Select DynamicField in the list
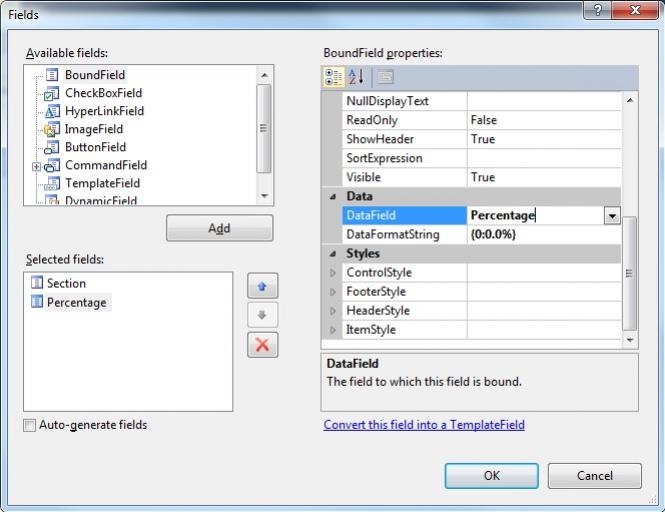The width and height of the screenshot is (665, 512). (101, 200)
